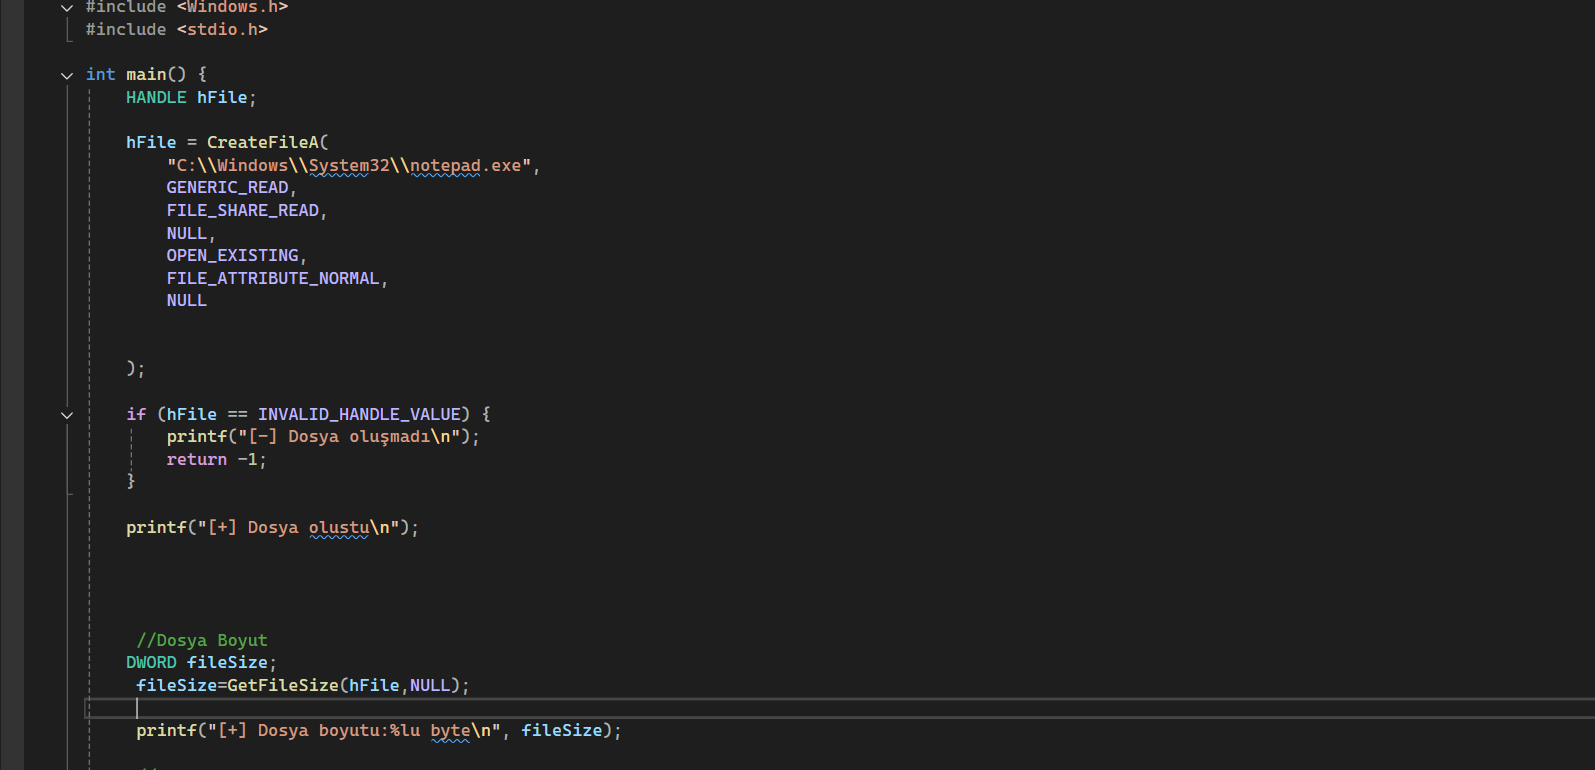Click the closing ); of CreateFileA
The image size is (1595, 770).
136,368
